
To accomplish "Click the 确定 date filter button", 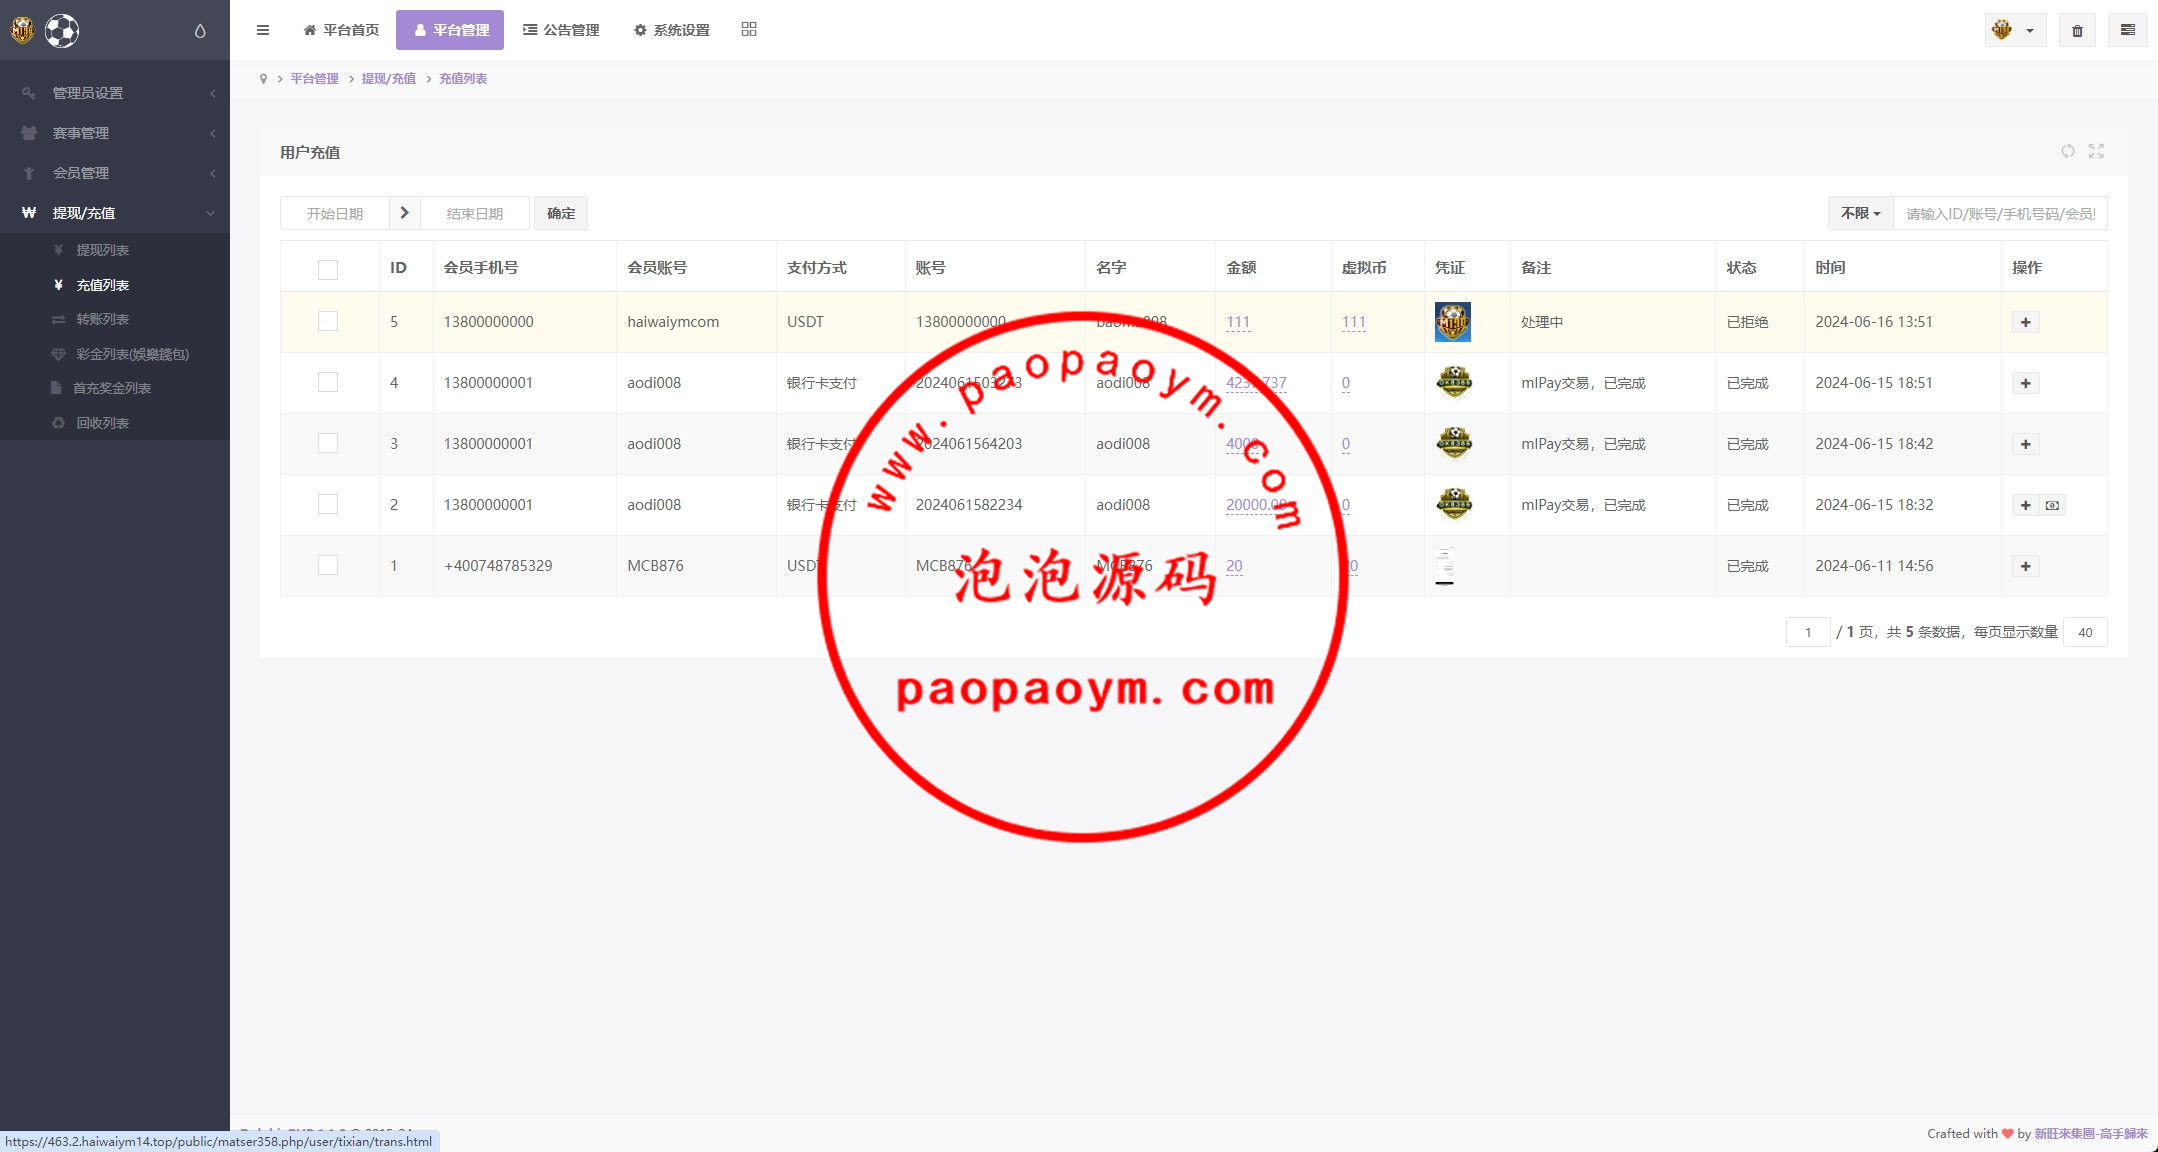I will [561, 213].
